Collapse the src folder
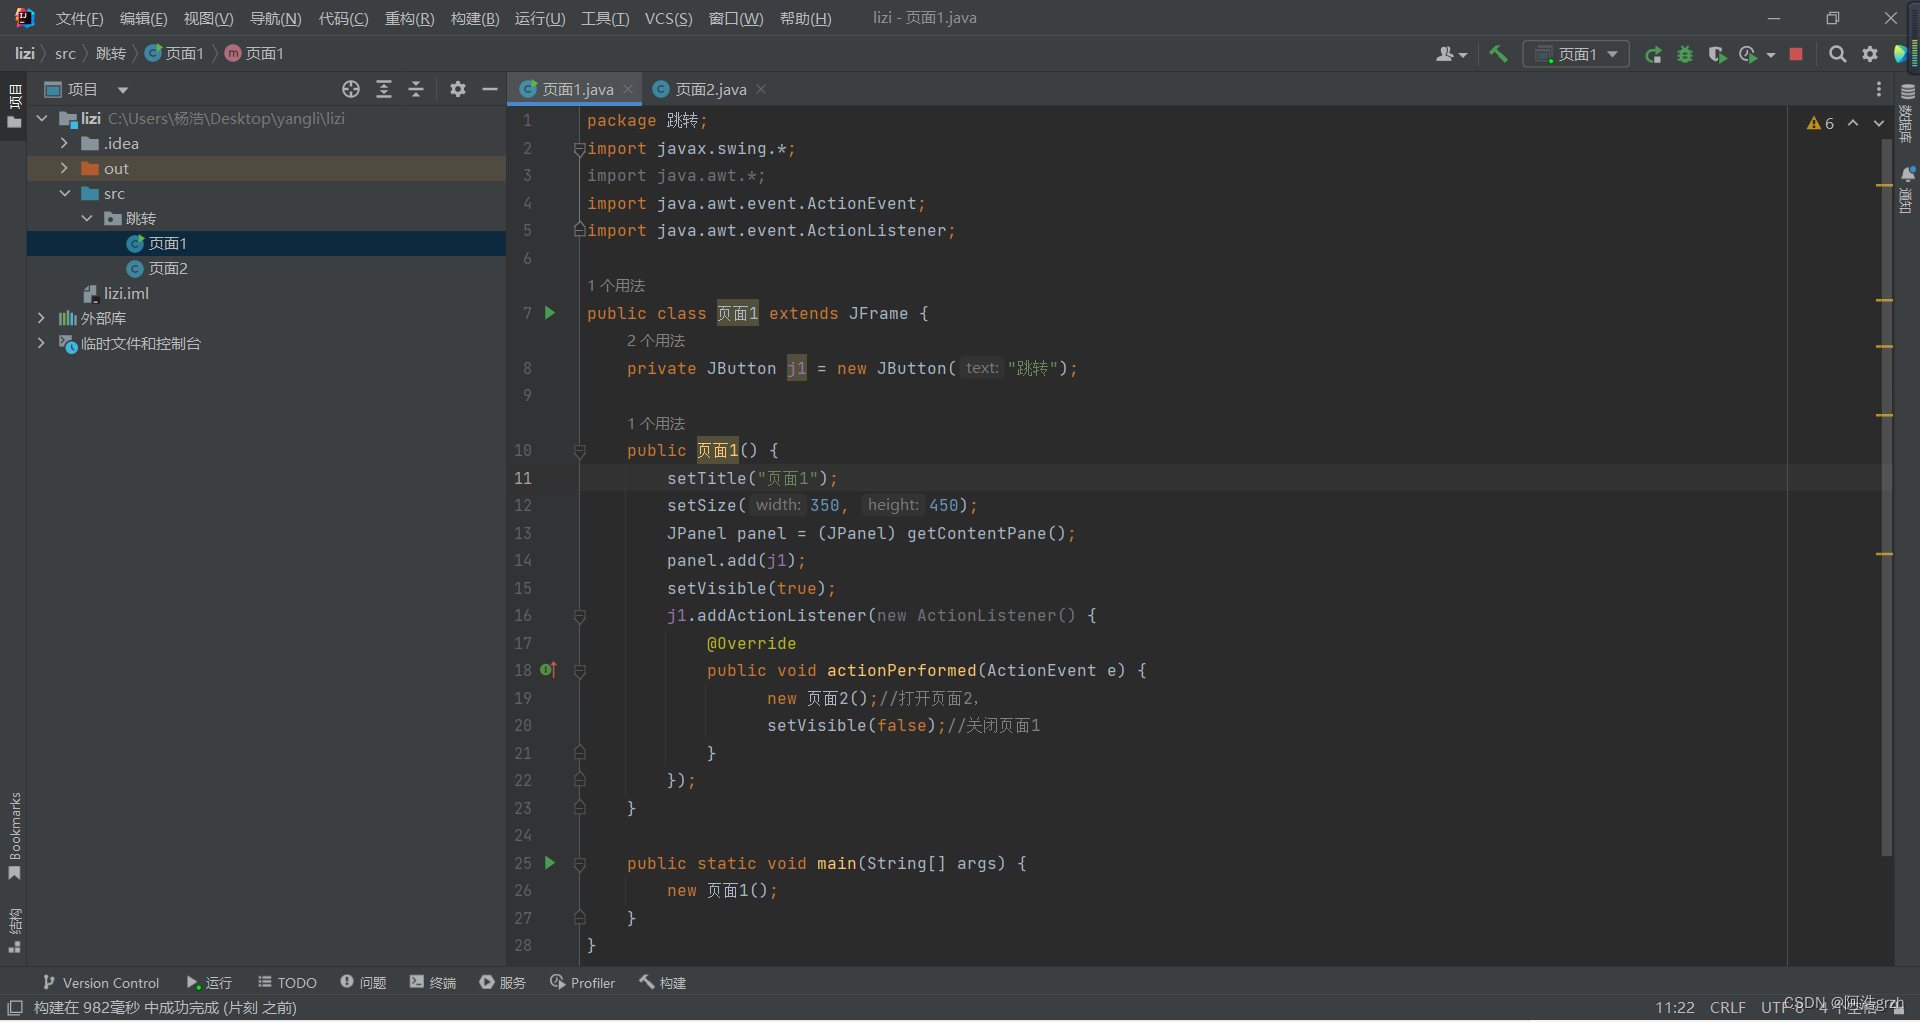 point(64,193)
